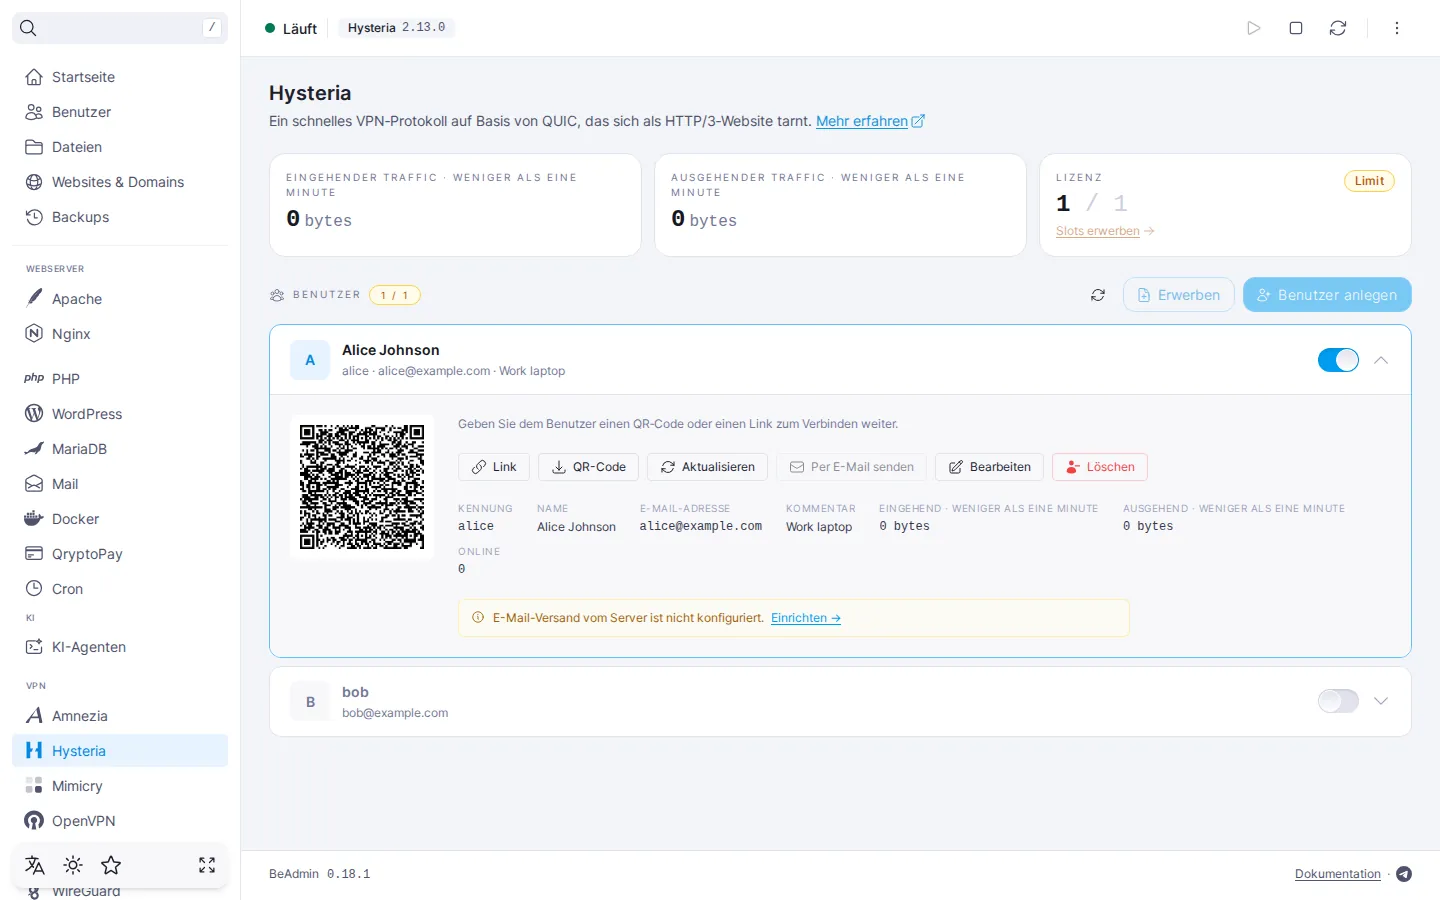Click the search magnifier icon
Viewport: 1440px width, 900px height.
click(x=28, y=28)
